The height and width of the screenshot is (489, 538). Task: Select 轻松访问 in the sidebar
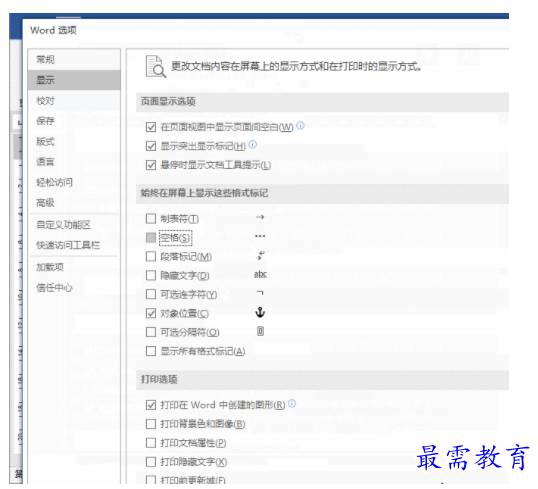(x=74, y=182)
